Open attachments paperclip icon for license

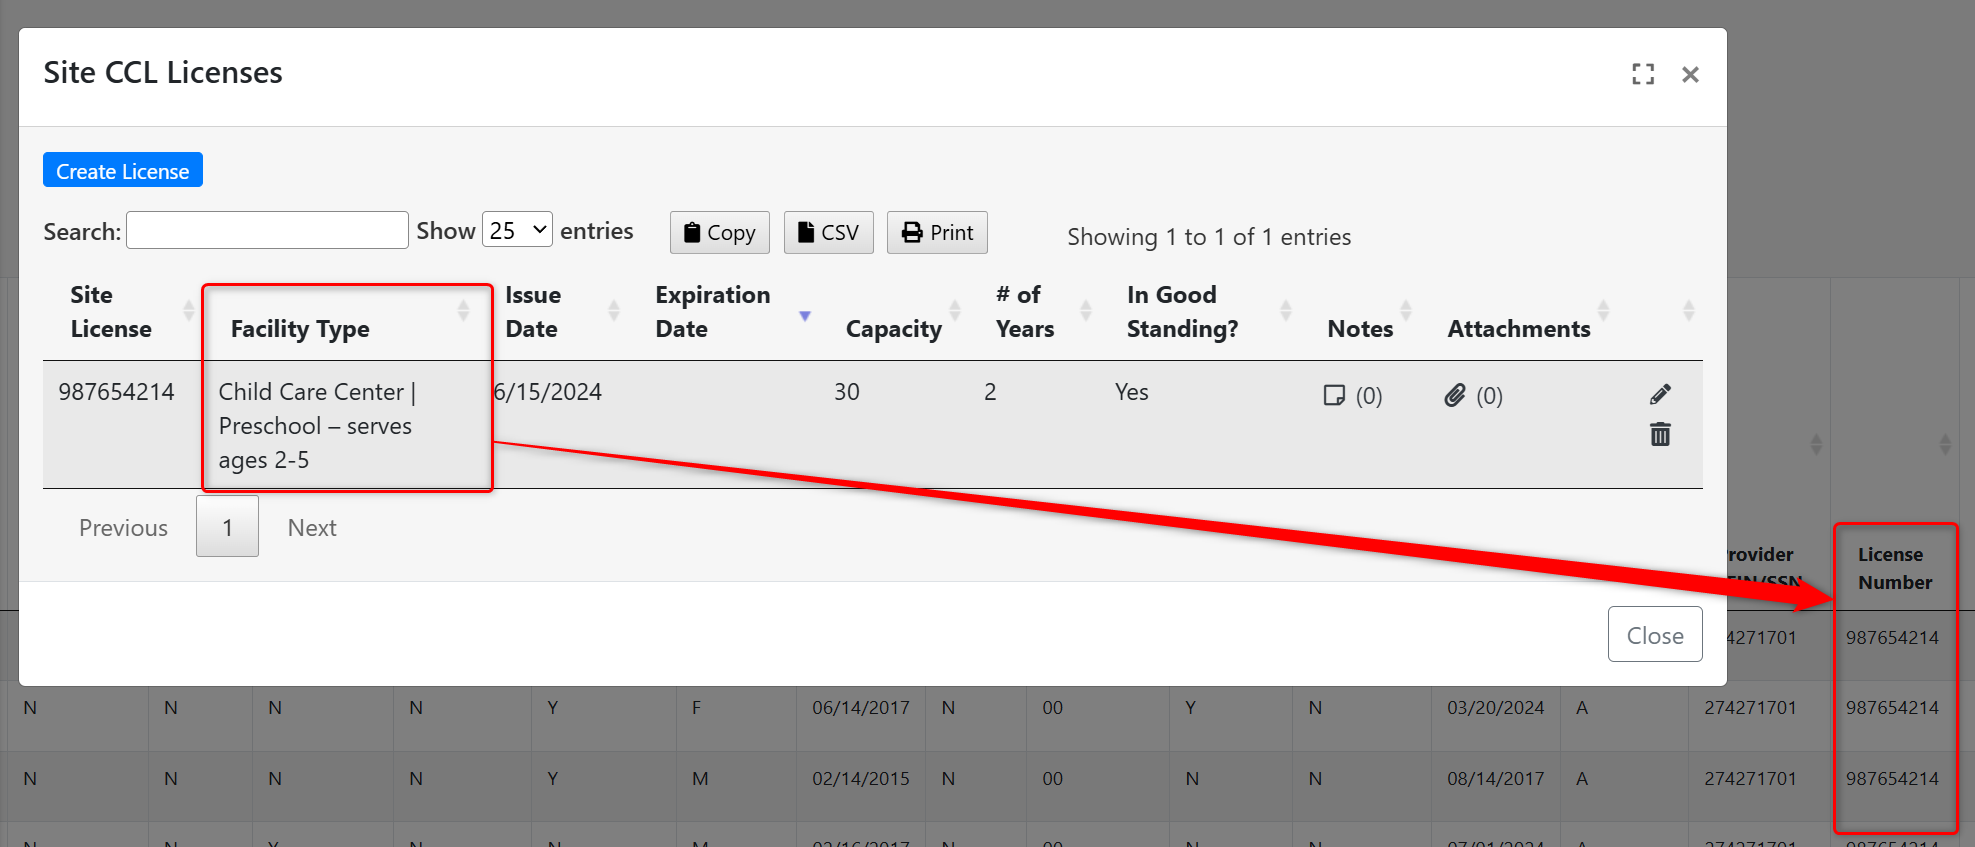1455,395
